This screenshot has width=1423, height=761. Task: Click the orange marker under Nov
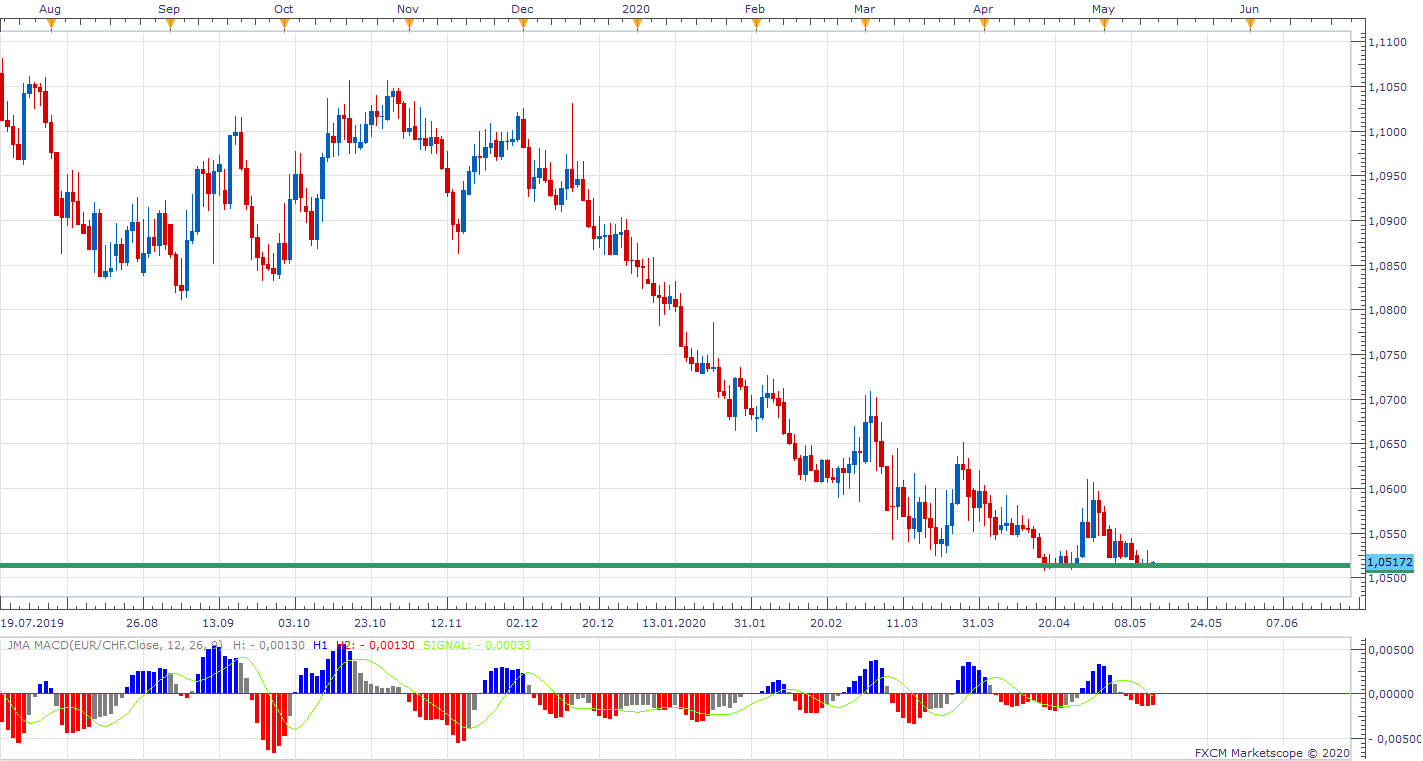point(409,24)
